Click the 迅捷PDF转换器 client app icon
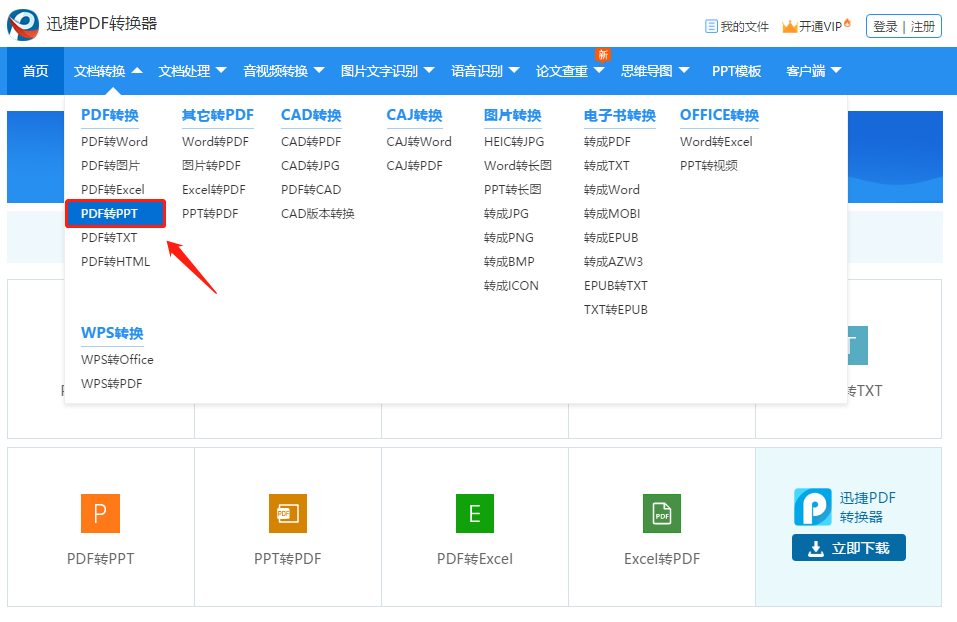This screenshot has width=957, height=622. coord(813,507)
